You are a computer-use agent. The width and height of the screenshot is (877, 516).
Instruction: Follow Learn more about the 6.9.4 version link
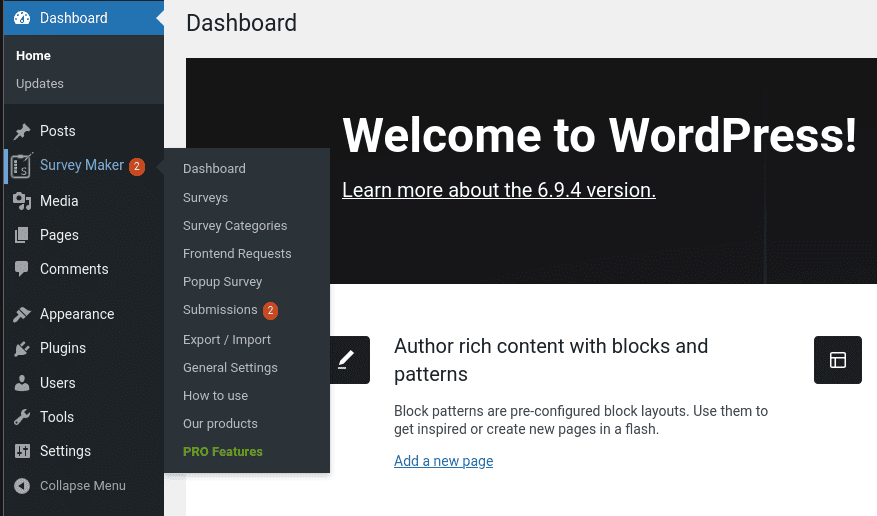(x=499, y=190)
